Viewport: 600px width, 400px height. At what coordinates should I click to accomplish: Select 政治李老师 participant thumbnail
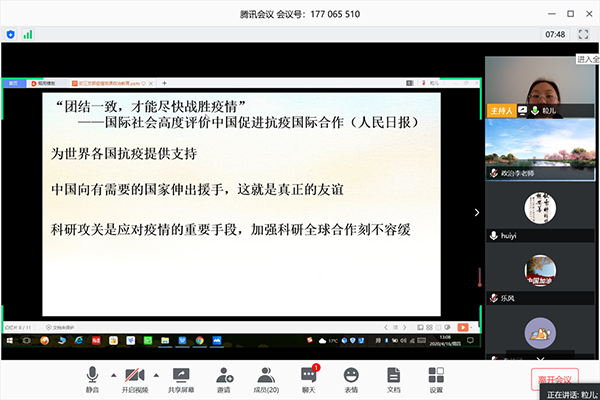tap(540, 149)
